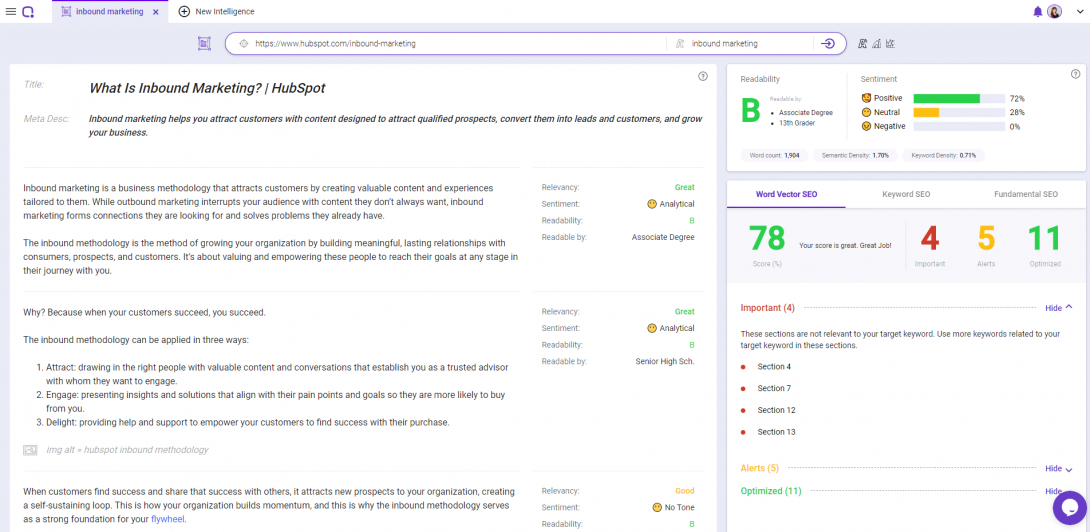
Task: Click the score 78 value
Action: click(767, 239)
